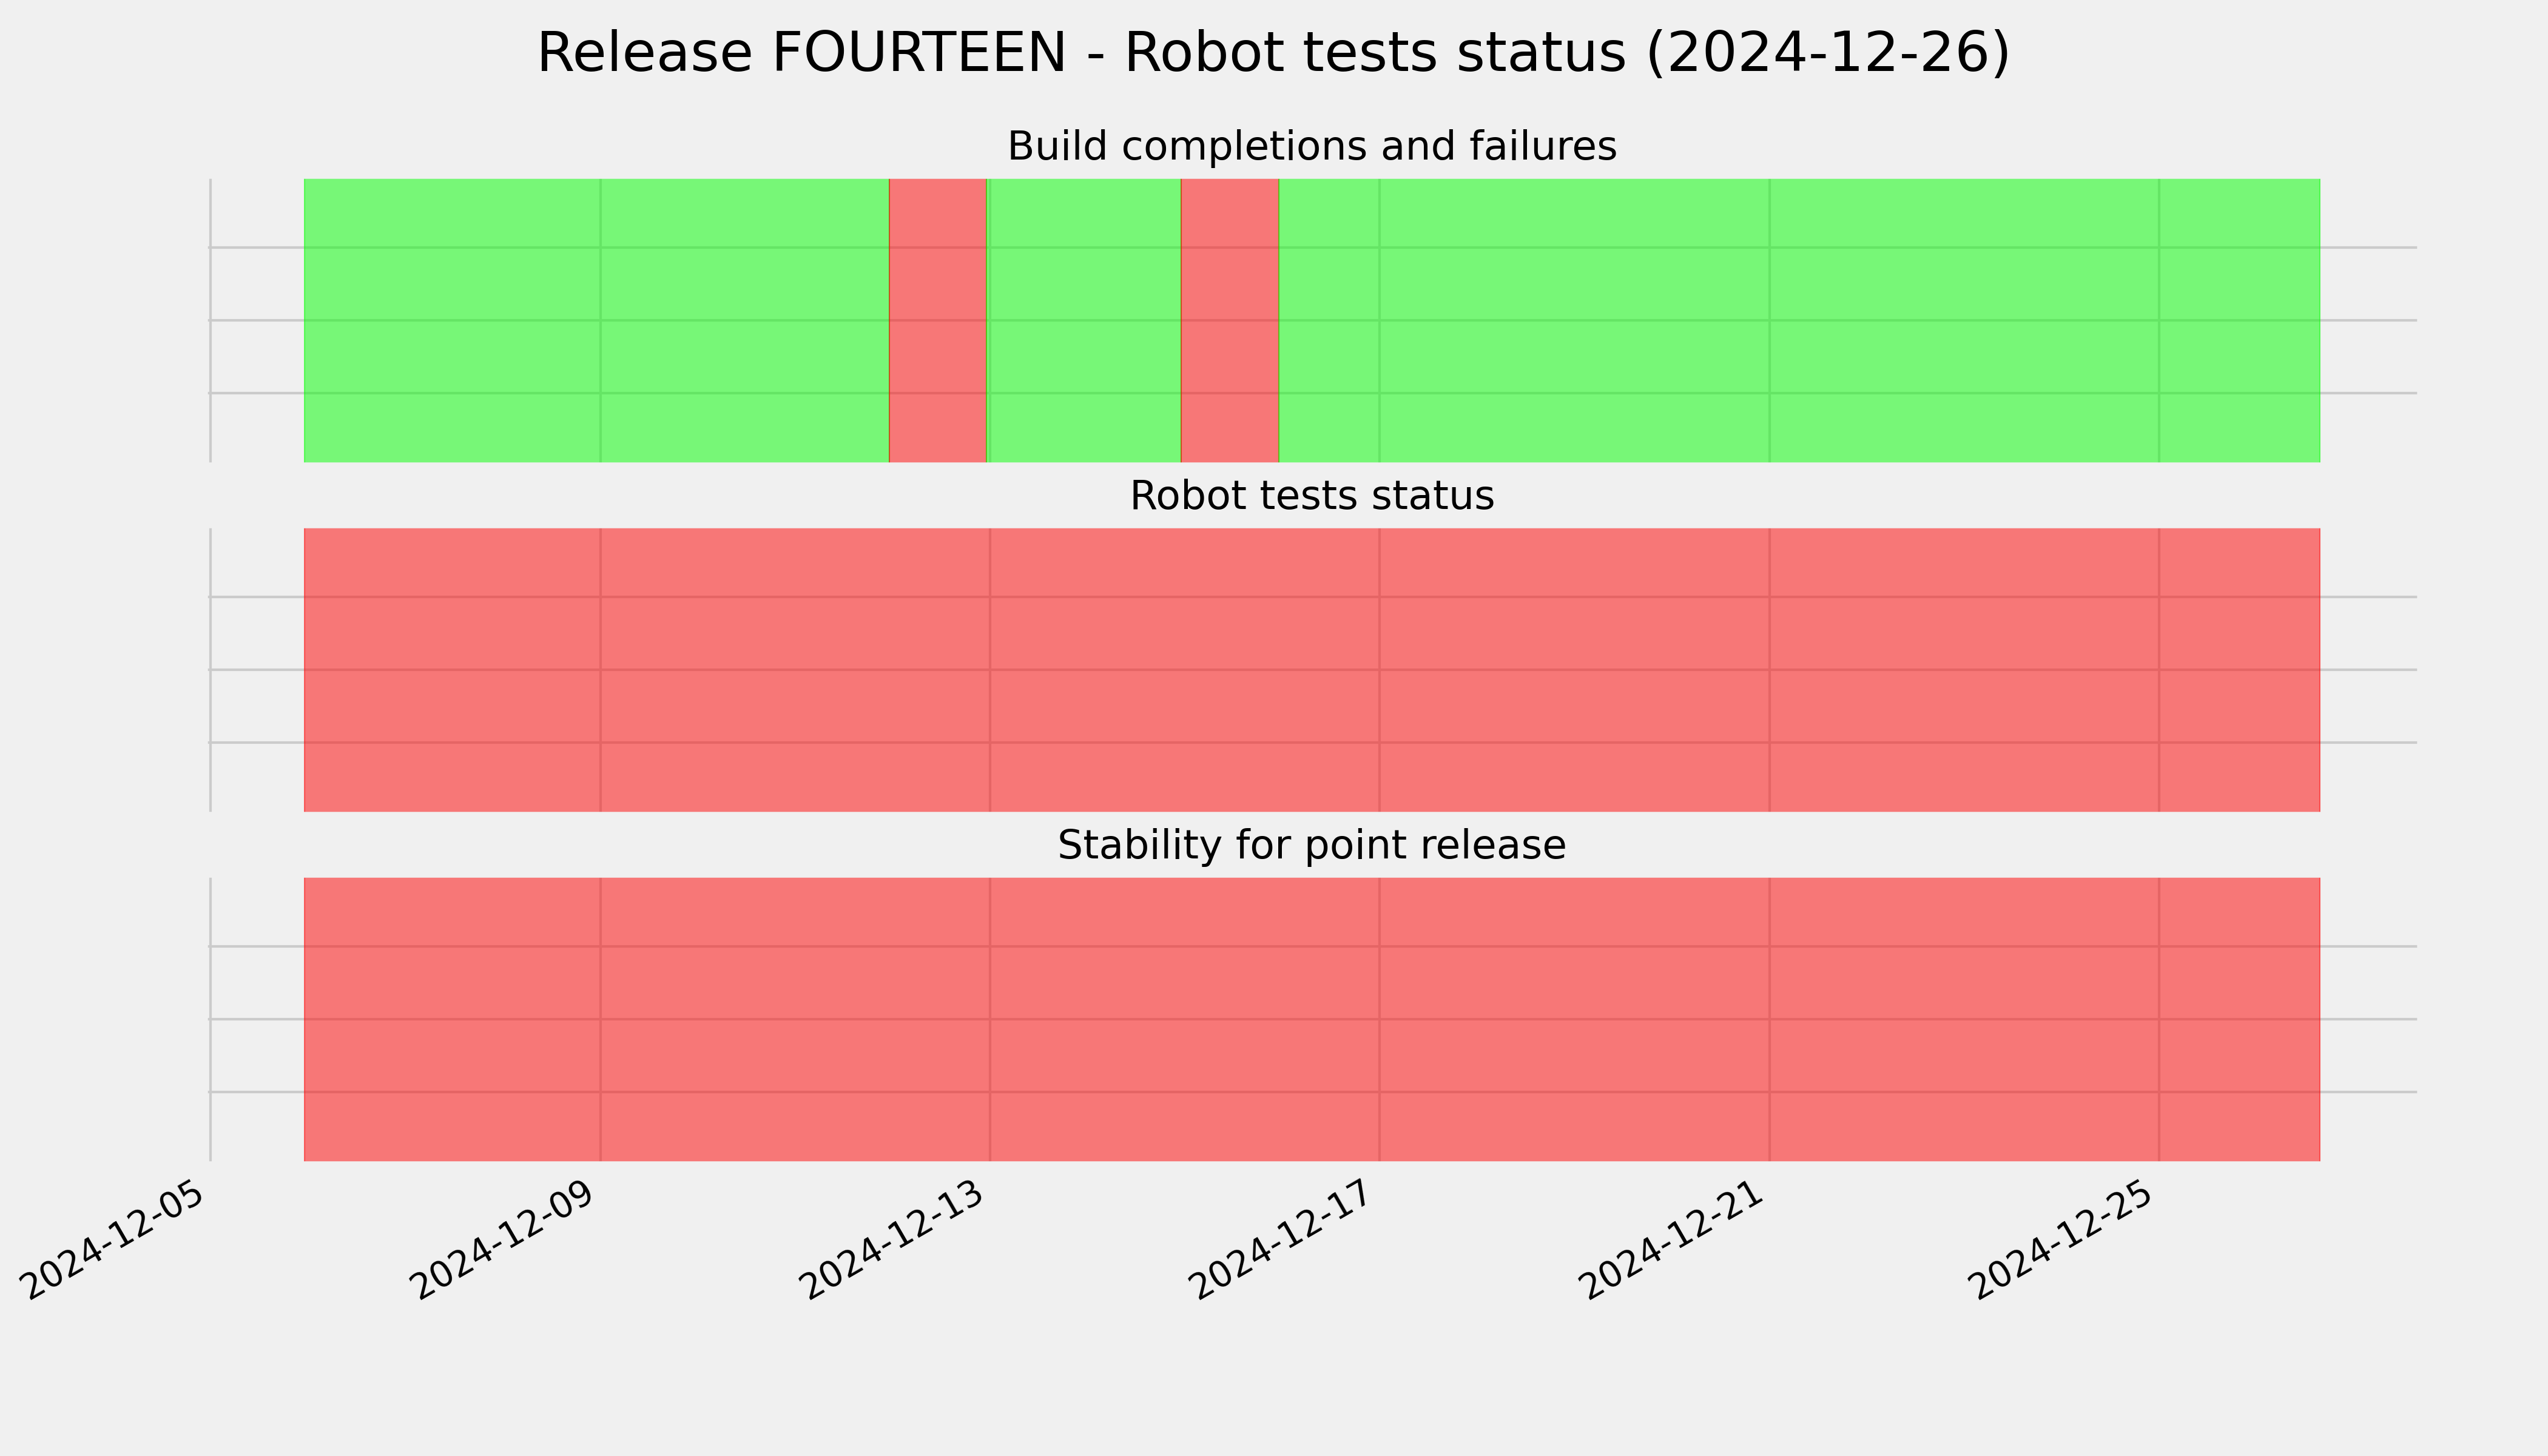Select the Build completions and failures heading
Viewport: 2548px width, 1456px height.
[1311, 146]
